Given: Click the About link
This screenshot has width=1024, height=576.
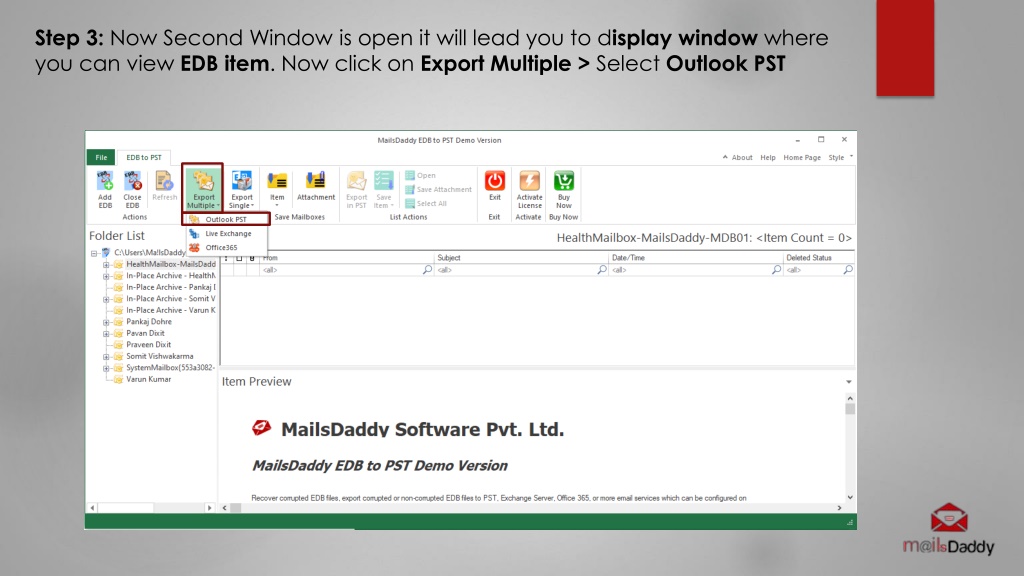Looking at the screenshot, I should click(x=742, y=157).
